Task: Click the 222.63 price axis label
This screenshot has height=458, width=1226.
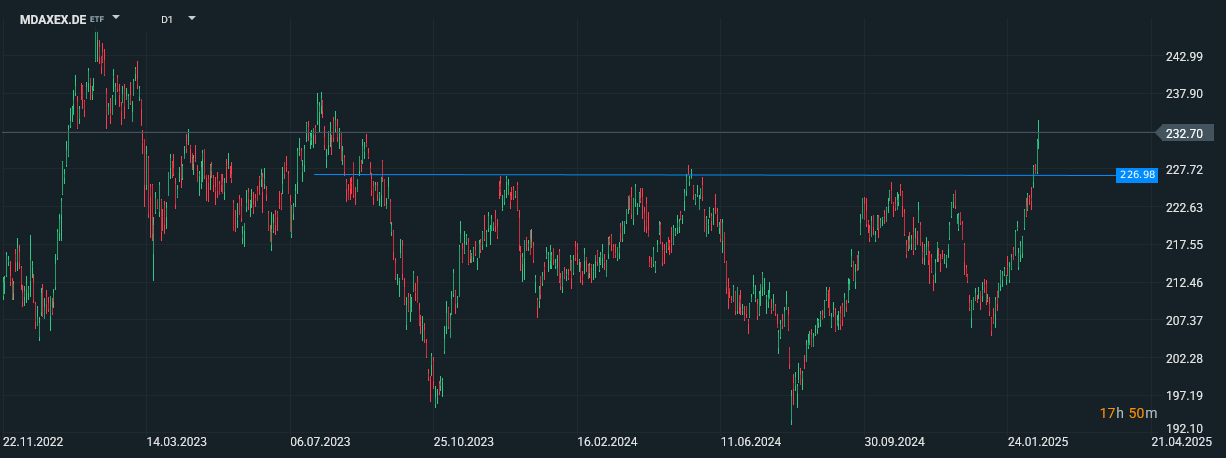Action: (x=1184, y=207)
